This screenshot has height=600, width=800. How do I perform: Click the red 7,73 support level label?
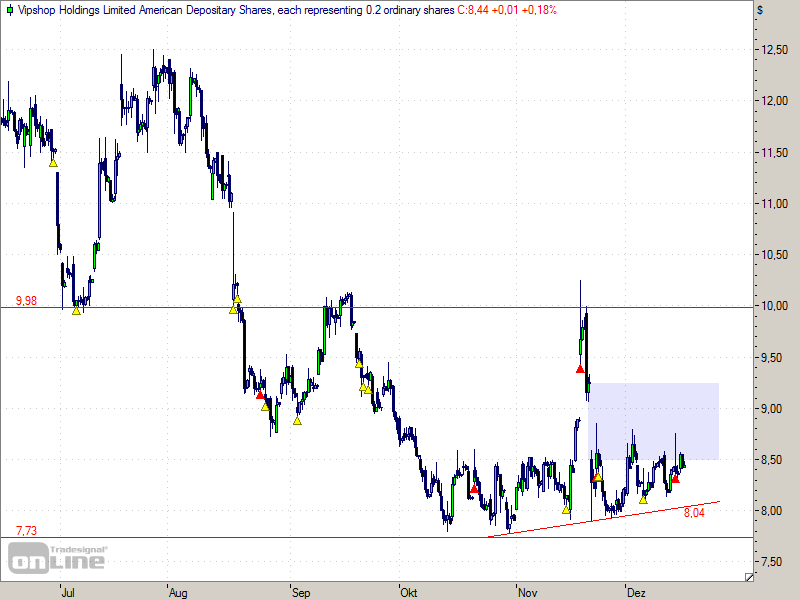click(x=26, y=530)
